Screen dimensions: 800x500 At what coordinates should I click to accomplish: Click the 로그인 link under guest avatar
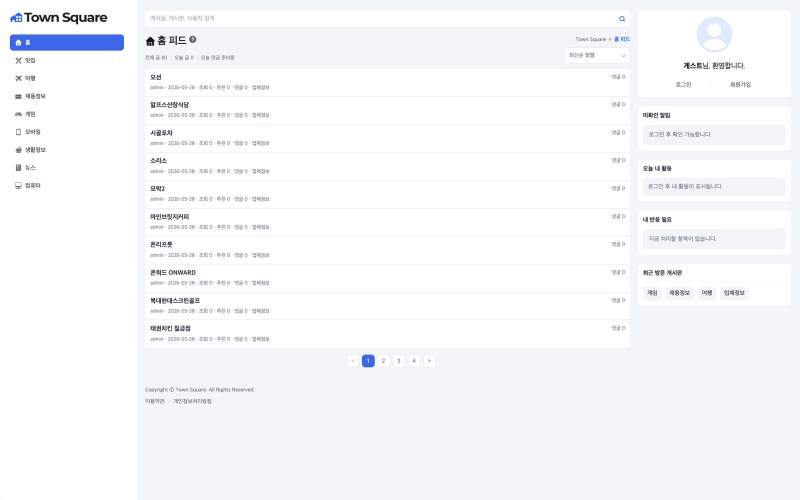coord(683,85)
